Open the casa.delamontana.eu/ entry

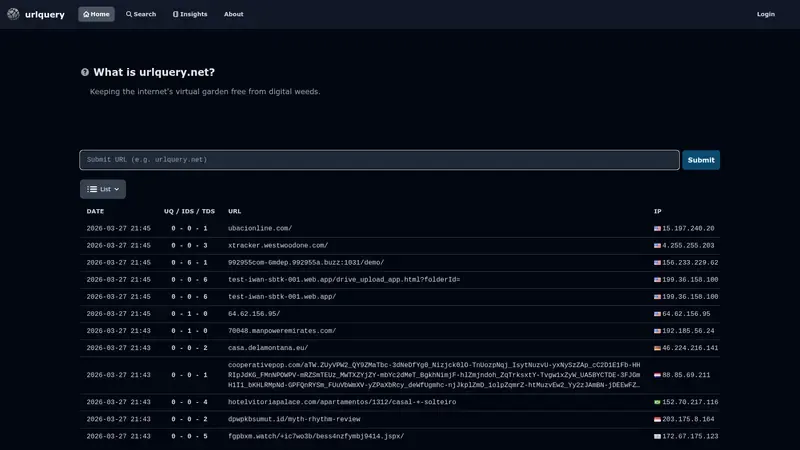(268, 348)
